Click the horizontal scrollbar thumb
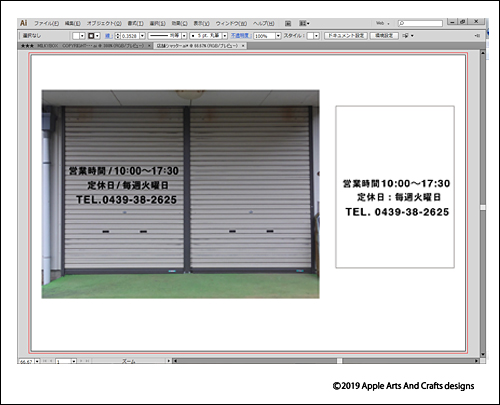500x405 pixels. 339,361
